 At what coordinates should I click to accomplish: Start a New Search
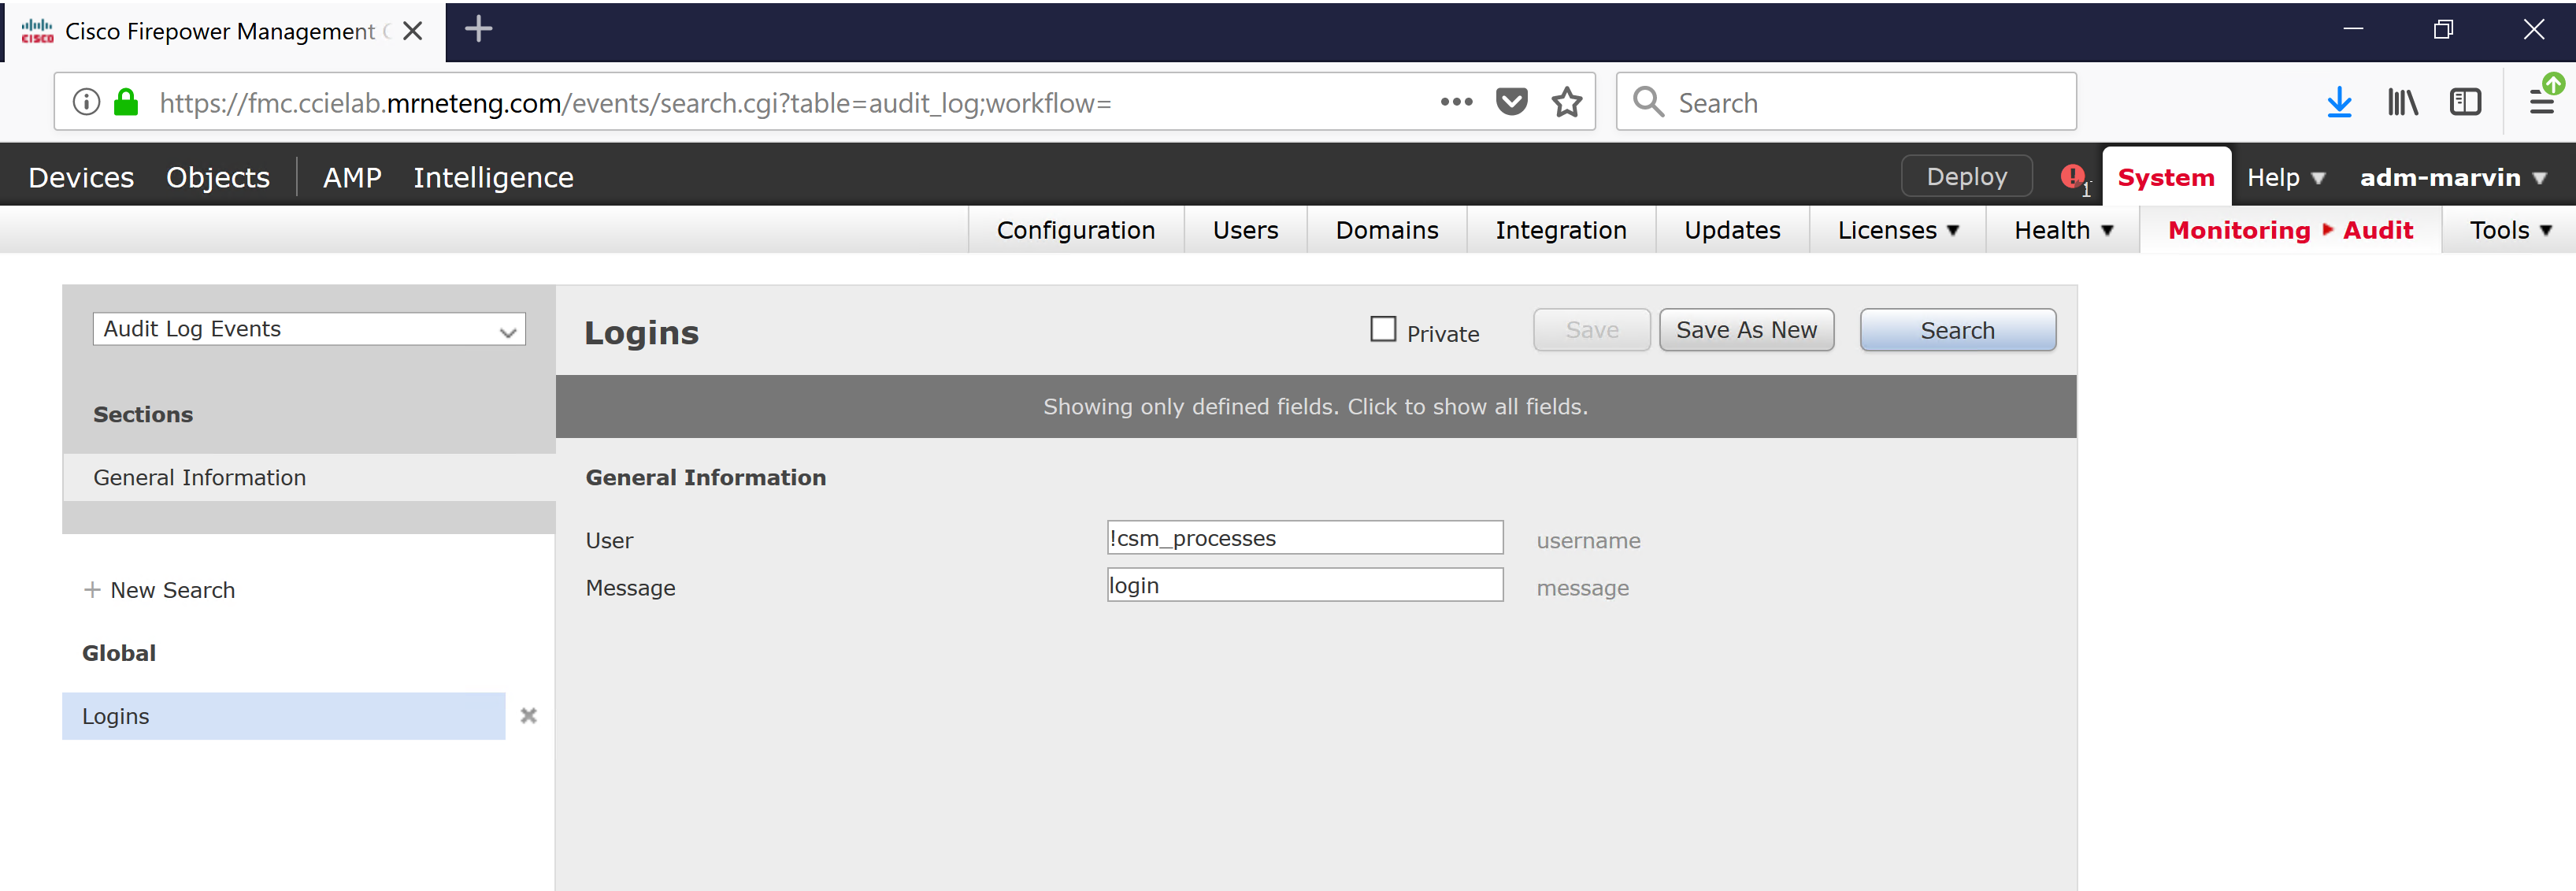(172, 590)
